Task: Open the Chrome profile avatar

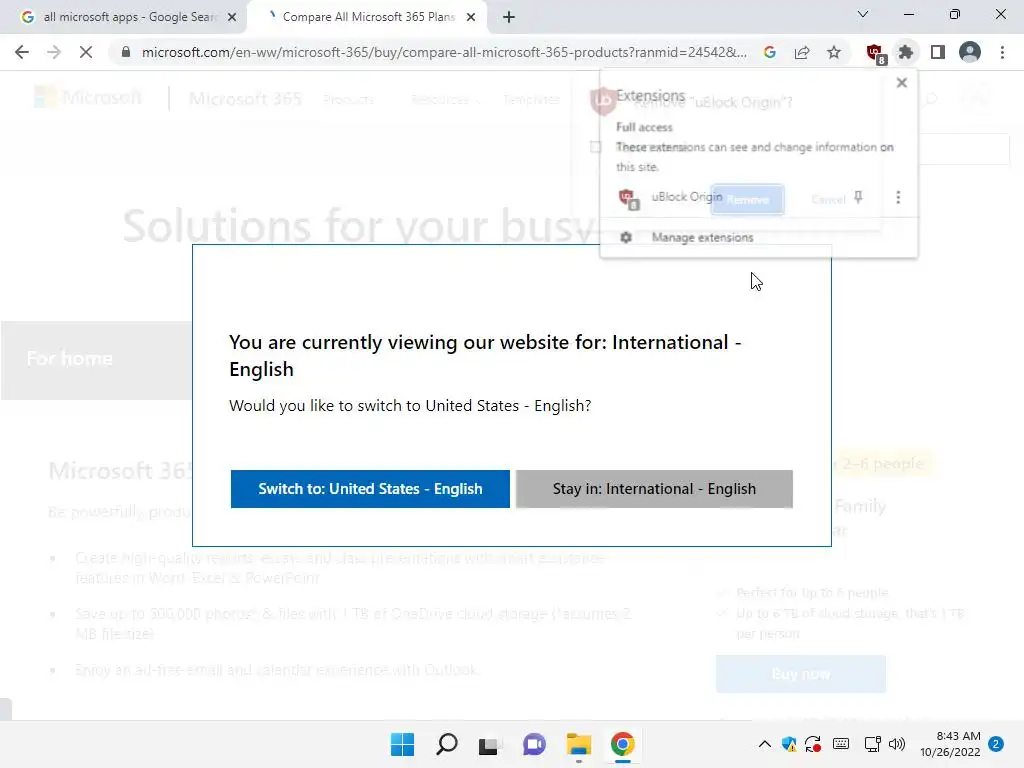Action: point(970,52)
